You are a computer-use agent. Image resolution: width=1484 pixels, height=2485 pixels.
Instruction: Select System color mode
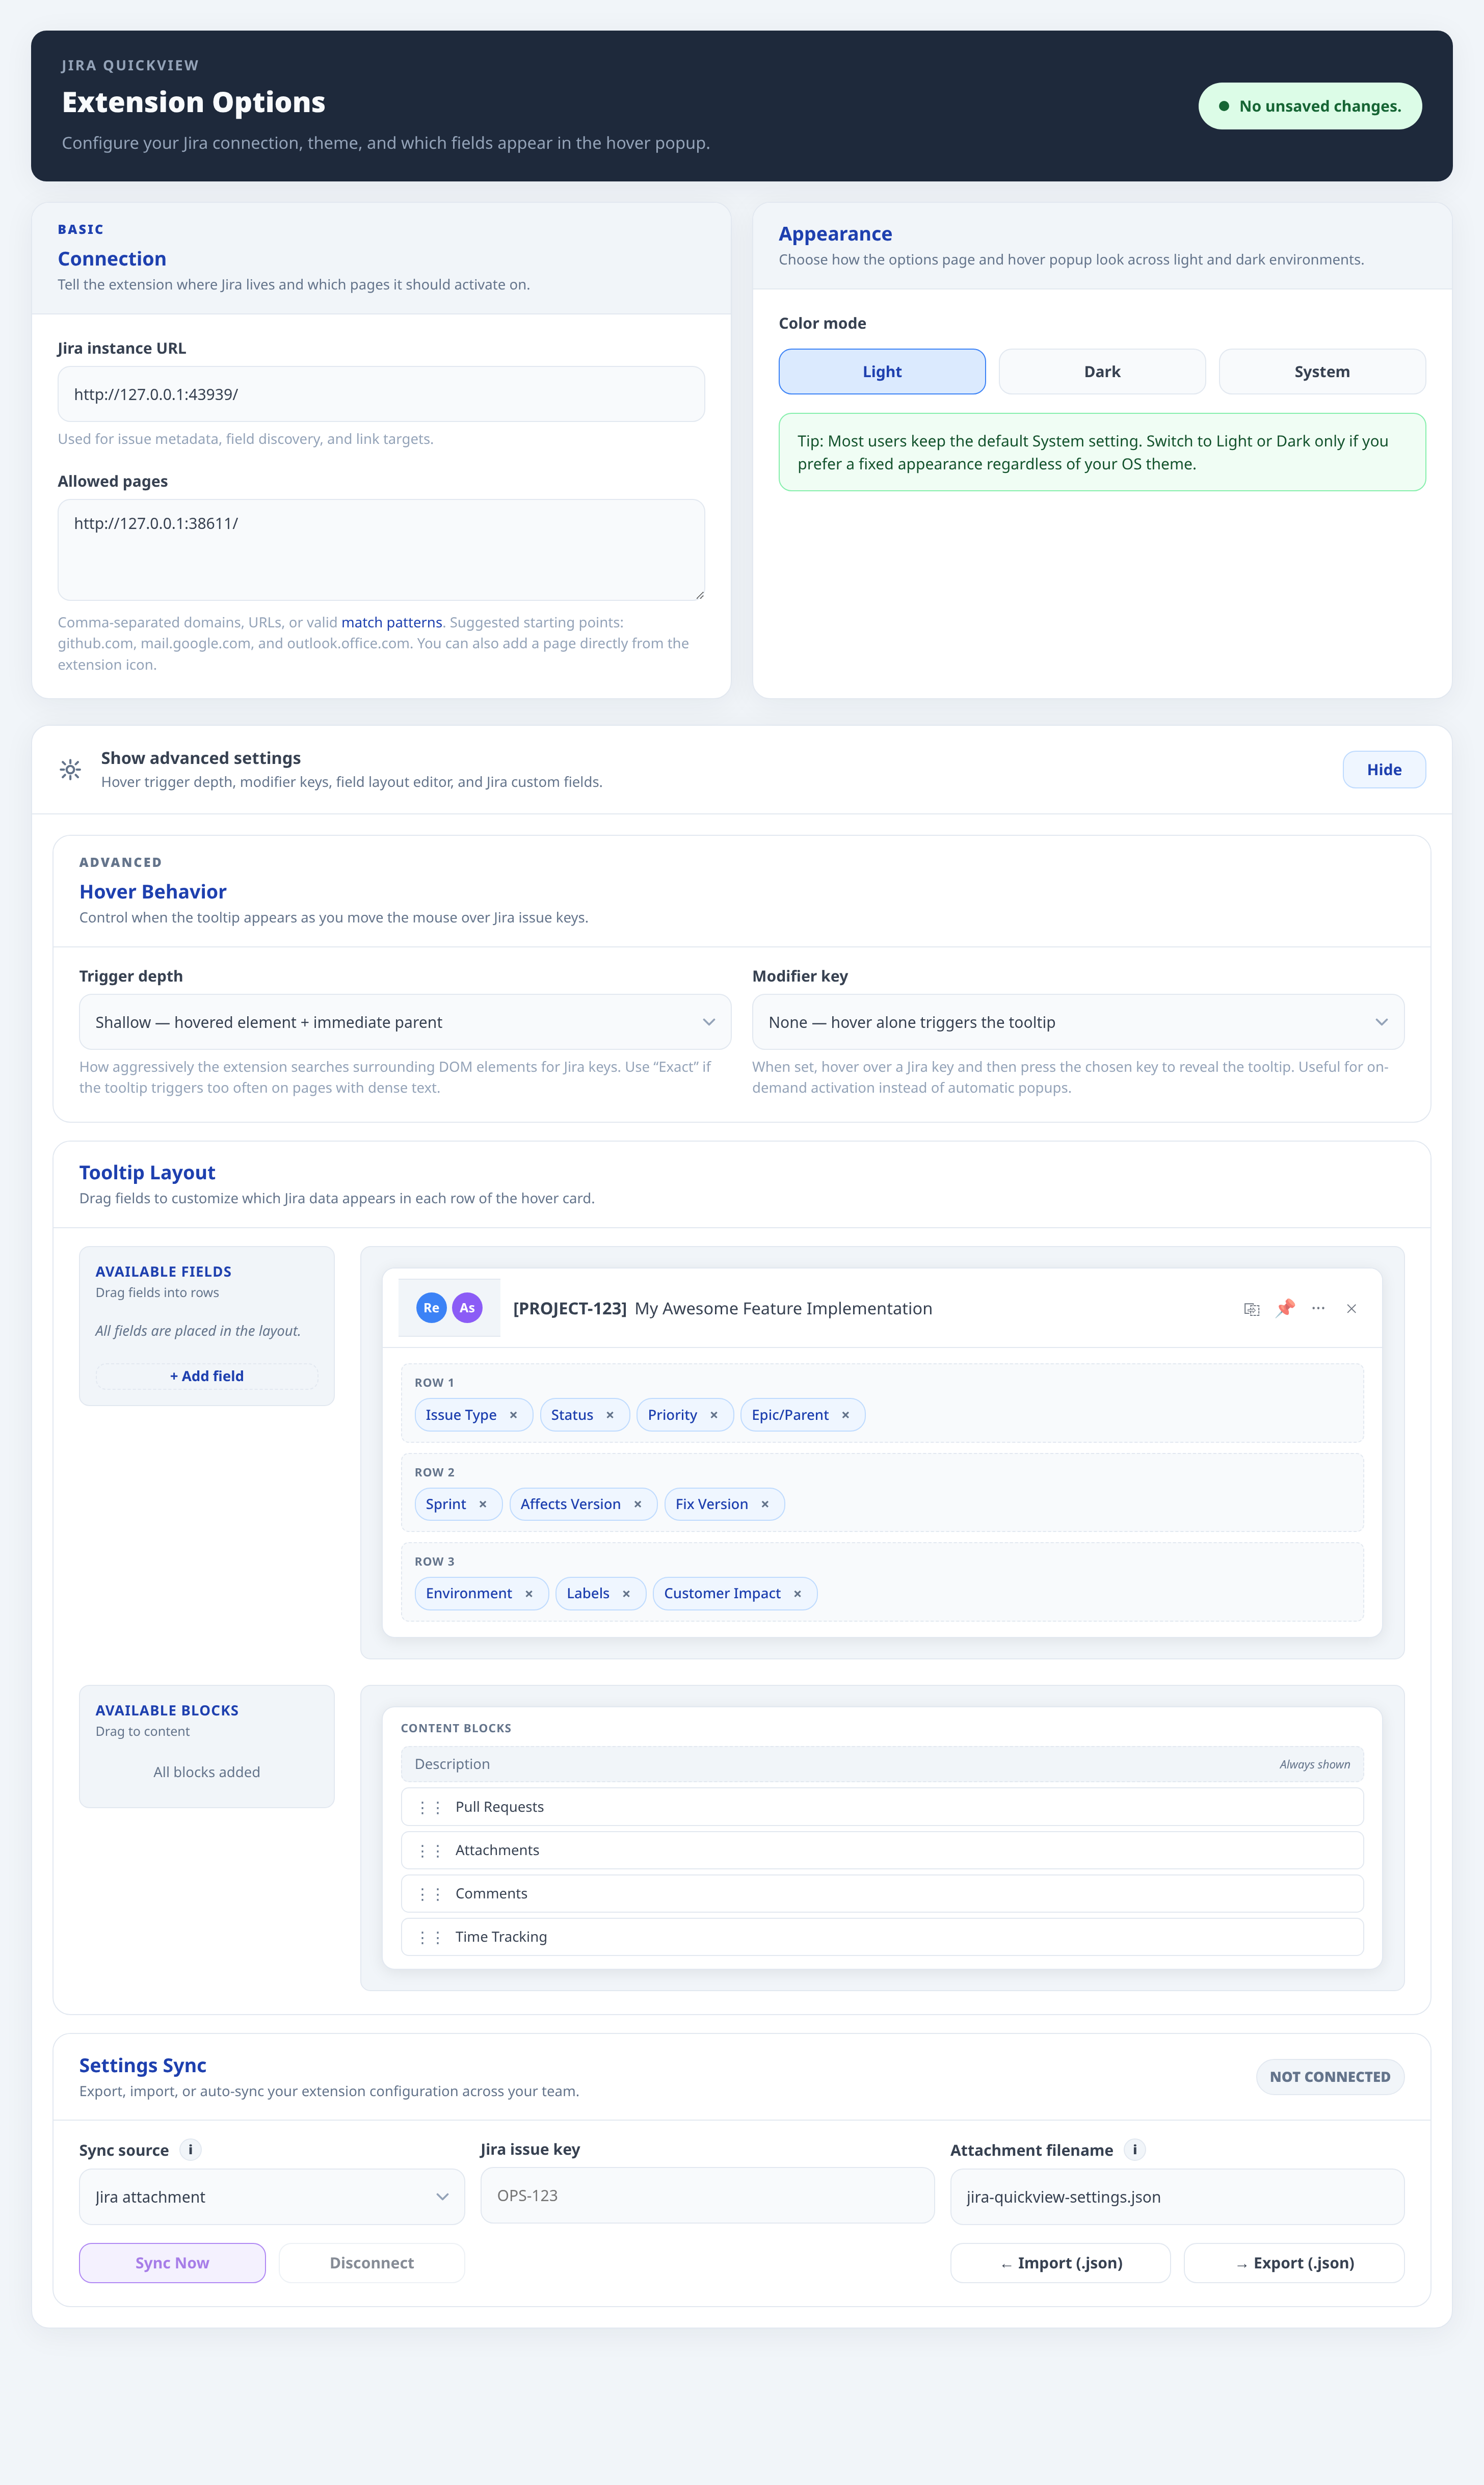1321,372
